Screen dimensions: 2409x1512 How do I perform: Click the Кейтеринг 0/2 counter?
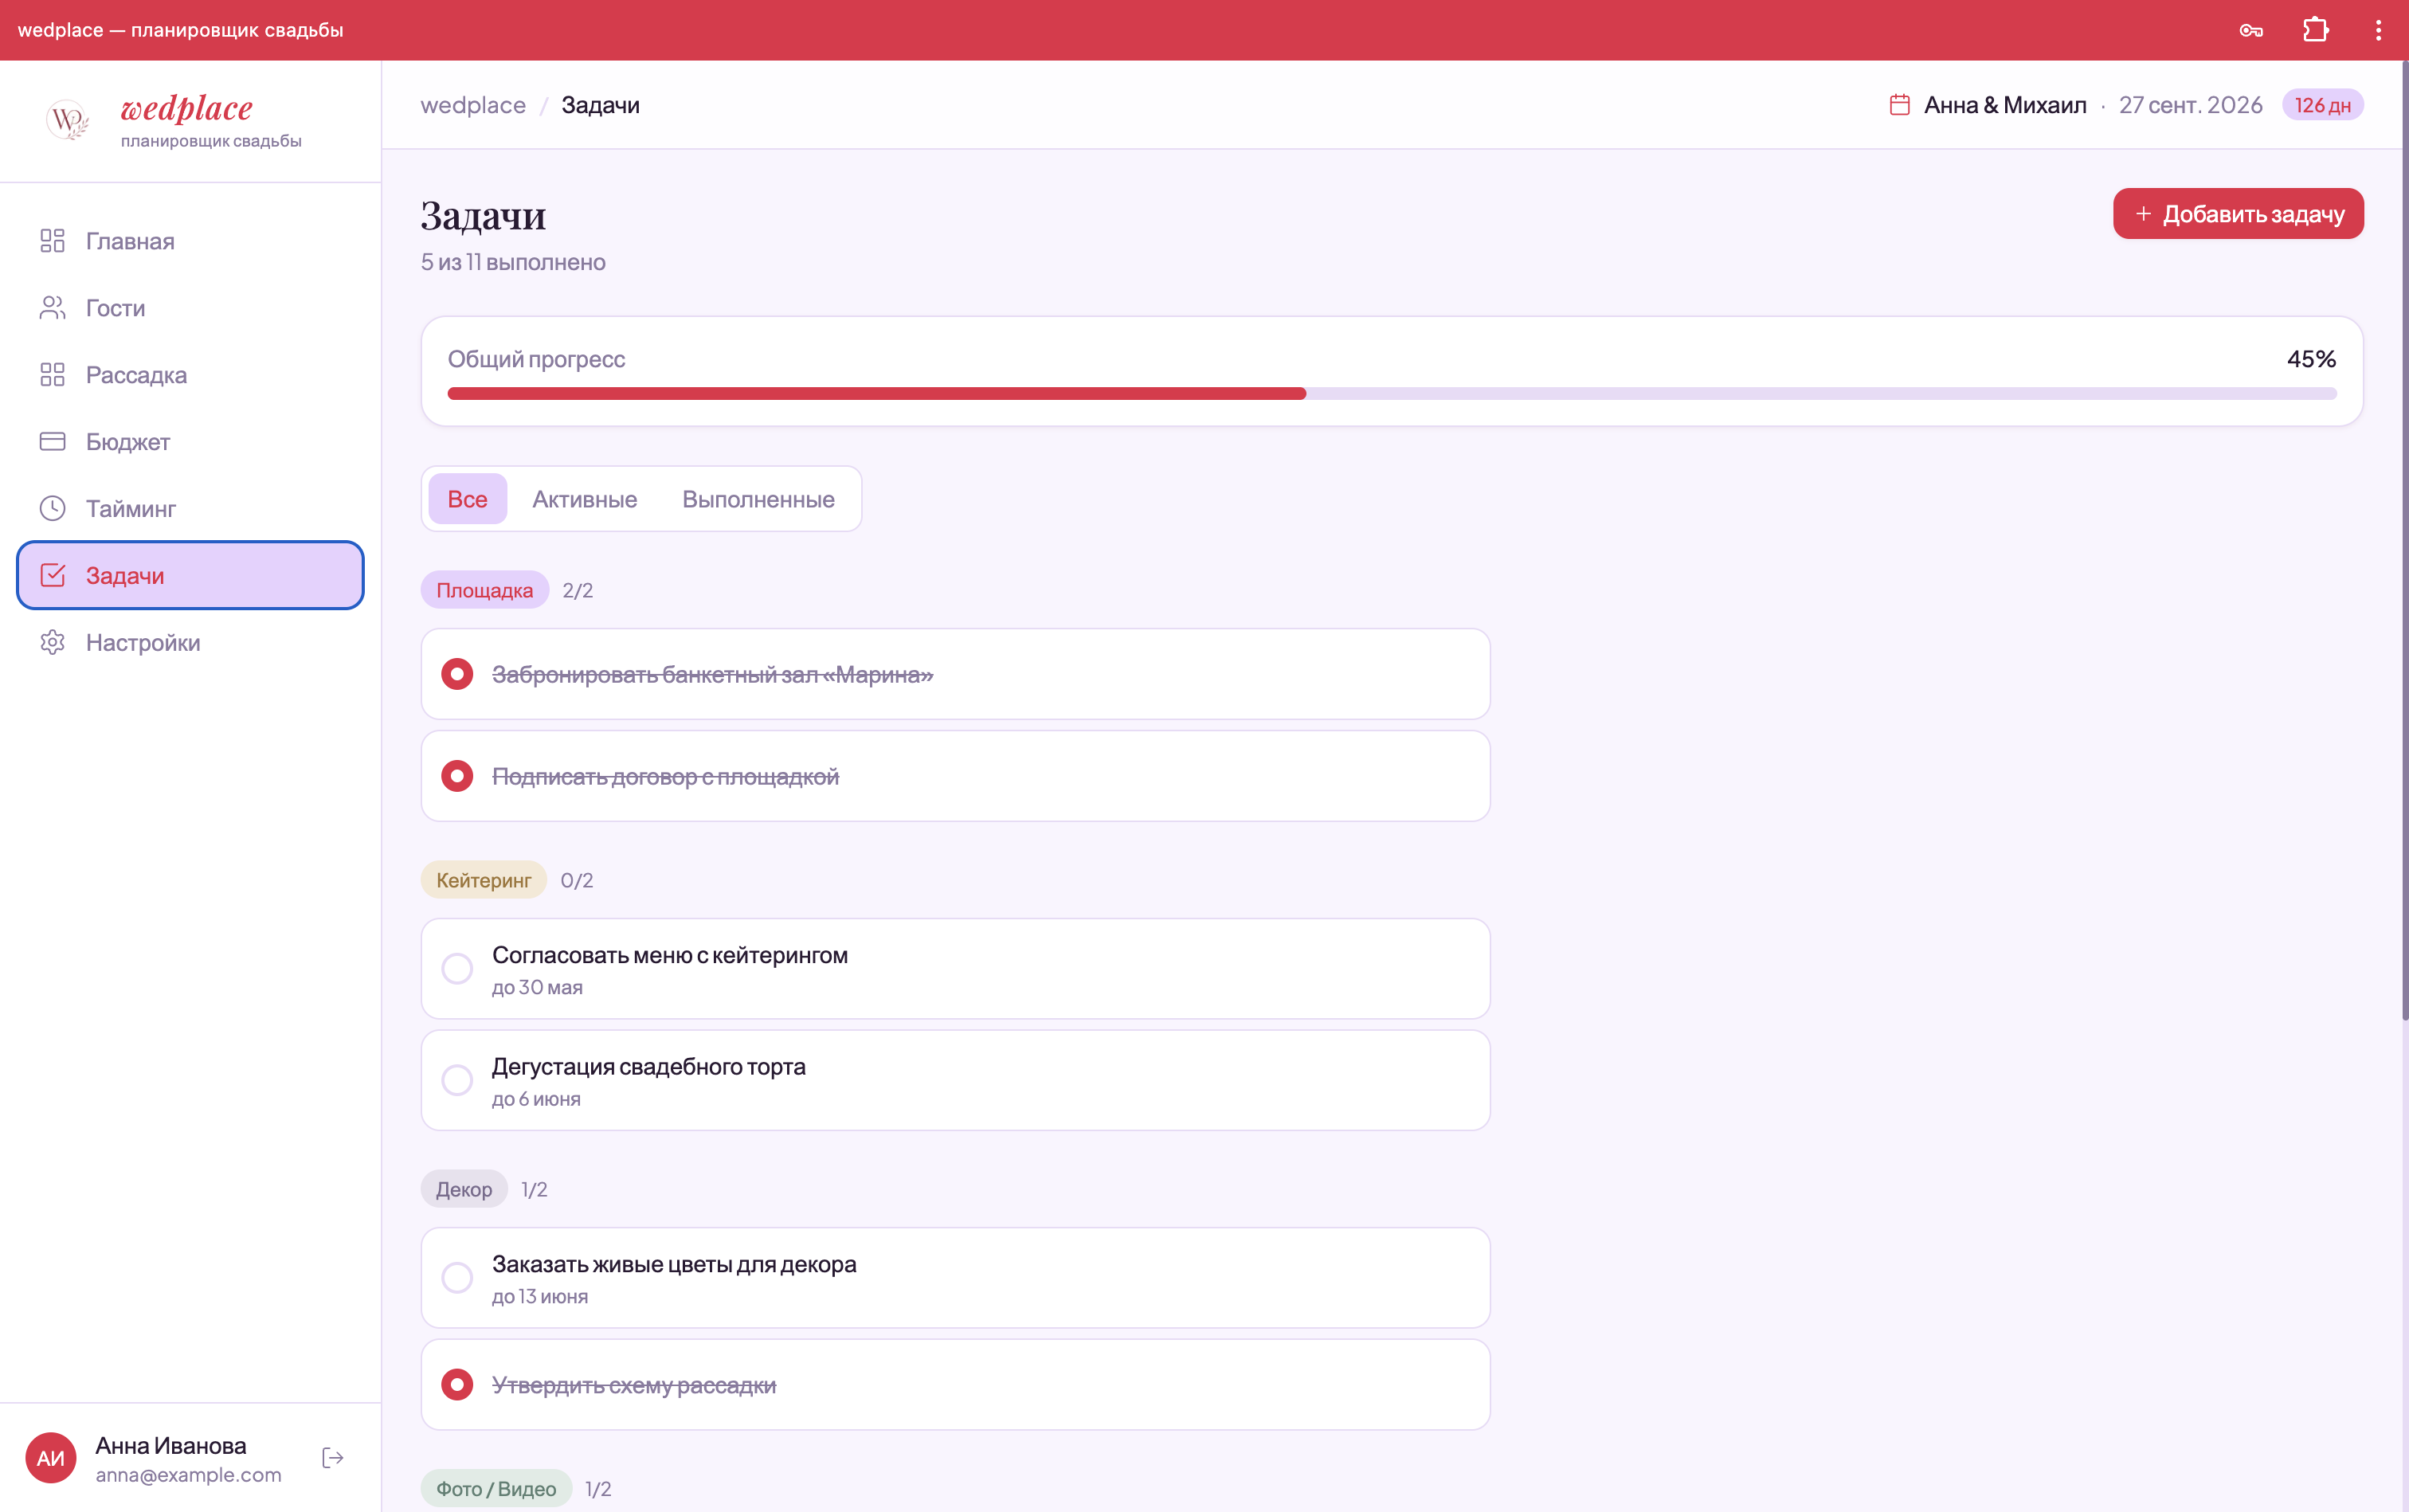coord(576,880)
